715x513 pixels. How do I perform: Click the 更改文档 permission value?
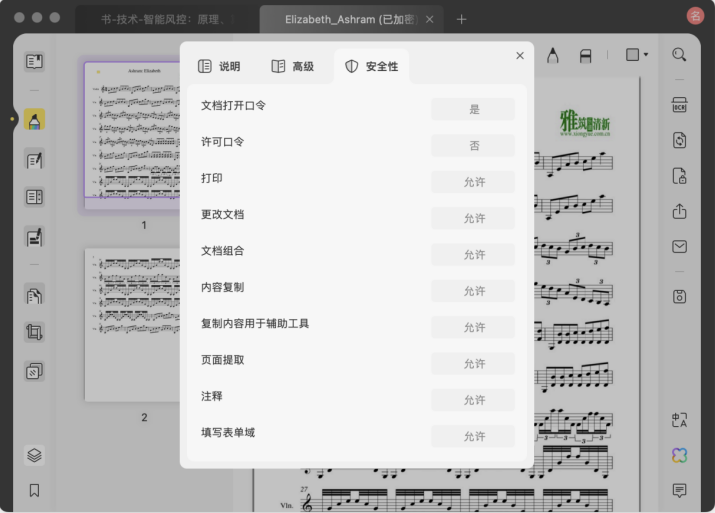coord(473,218)
